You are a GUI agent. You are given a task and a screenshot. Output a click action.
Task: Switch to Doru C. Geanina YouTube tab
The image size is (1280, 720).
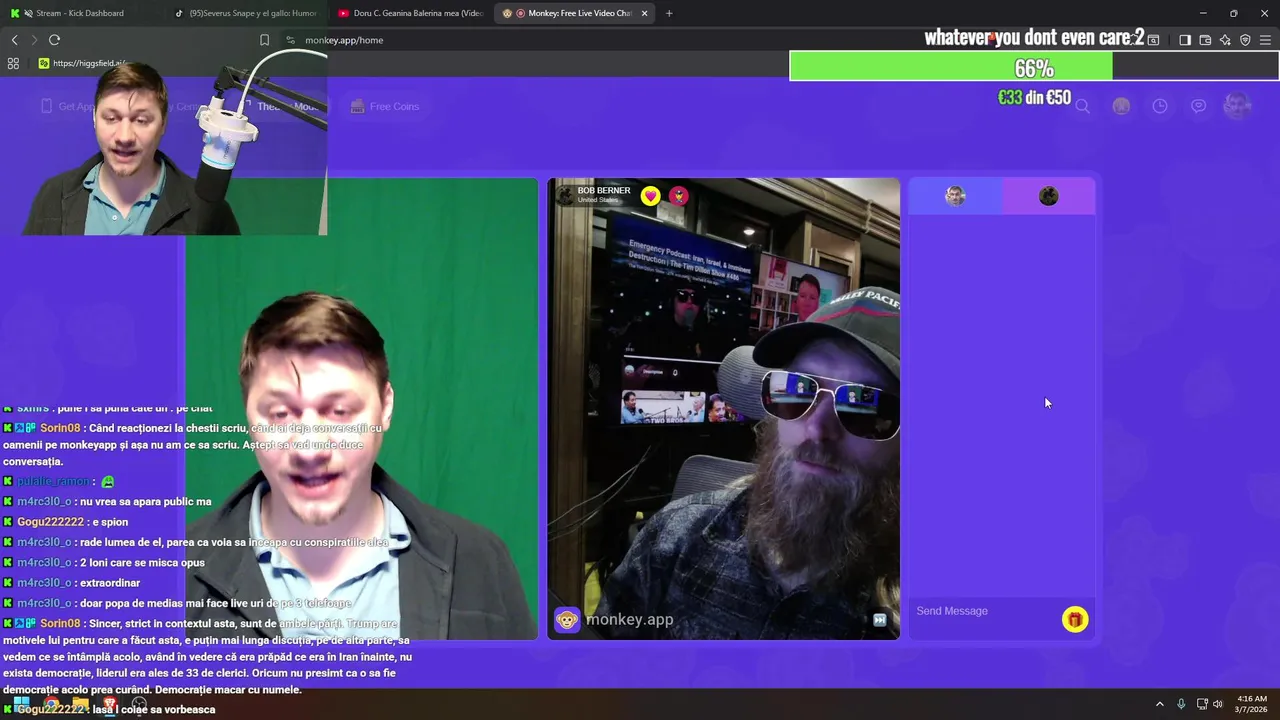pos(410,13)
